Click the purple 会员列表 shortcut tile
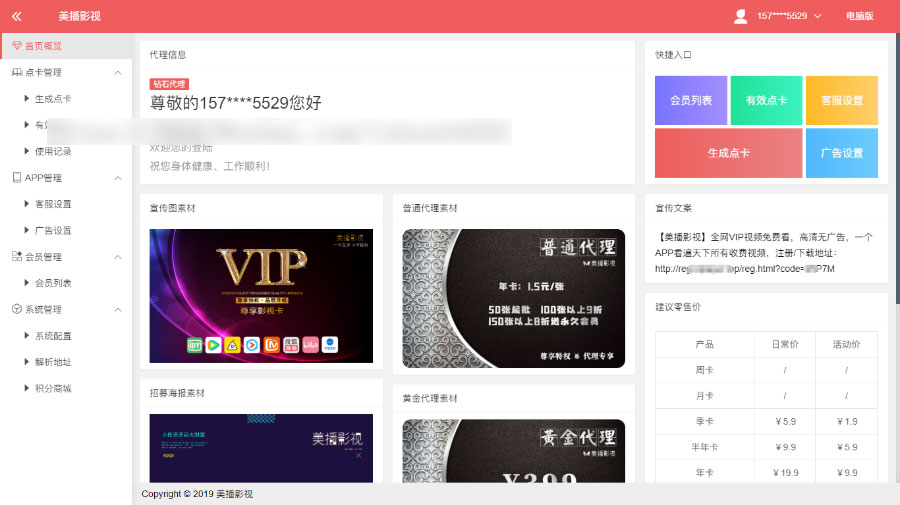 pos(691,100)
